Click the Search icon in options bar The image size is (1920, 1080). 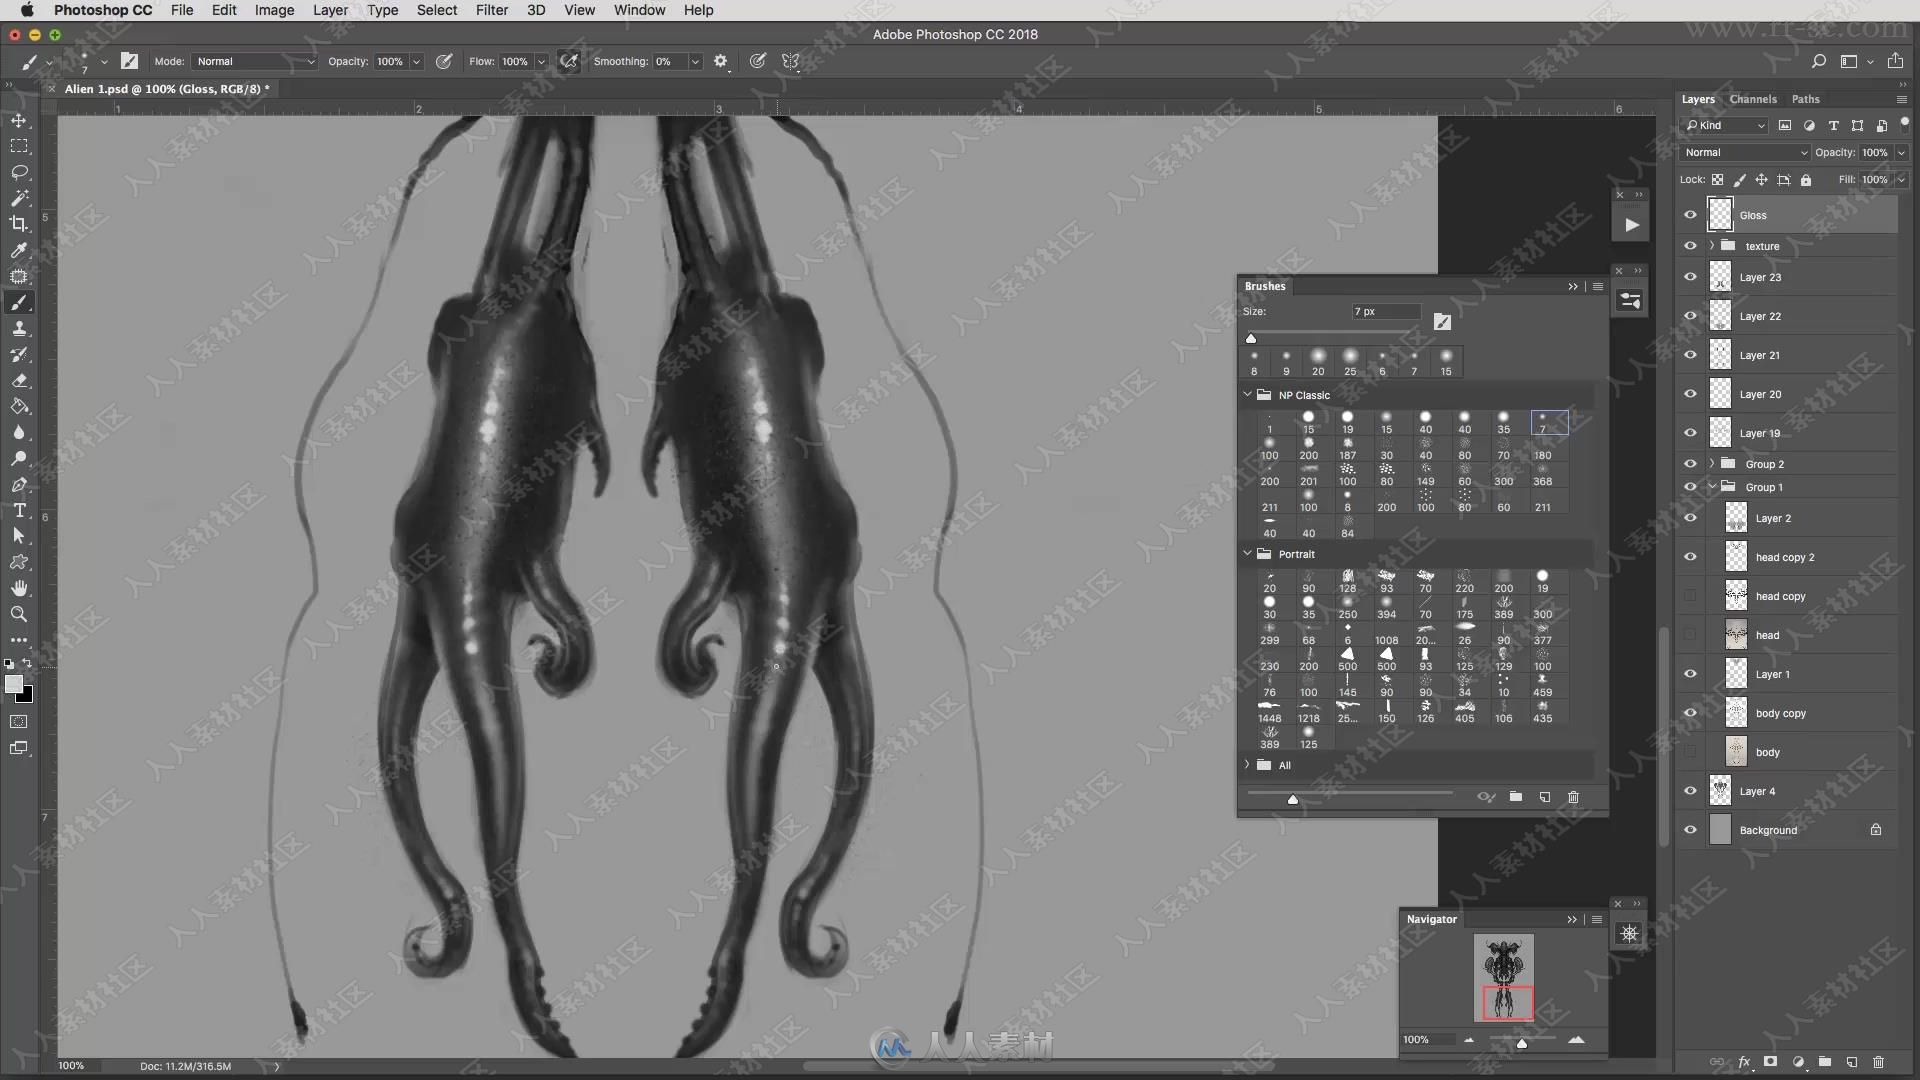[x=1819, y=61]
